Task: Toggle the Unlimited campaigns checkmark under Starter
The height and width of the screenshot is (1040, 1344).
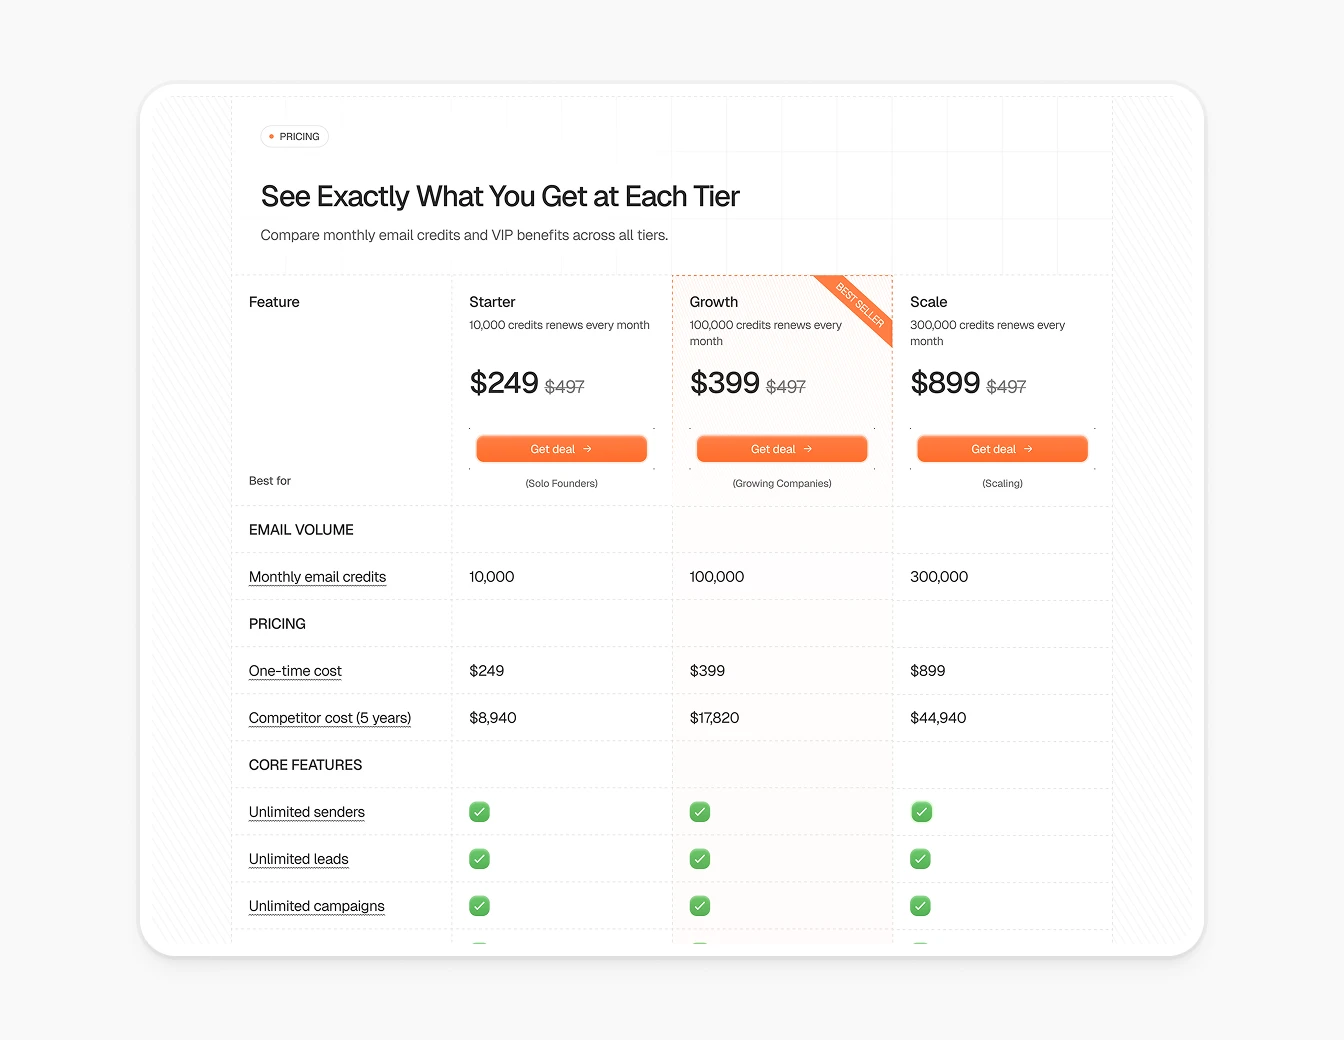Action: 479,906
